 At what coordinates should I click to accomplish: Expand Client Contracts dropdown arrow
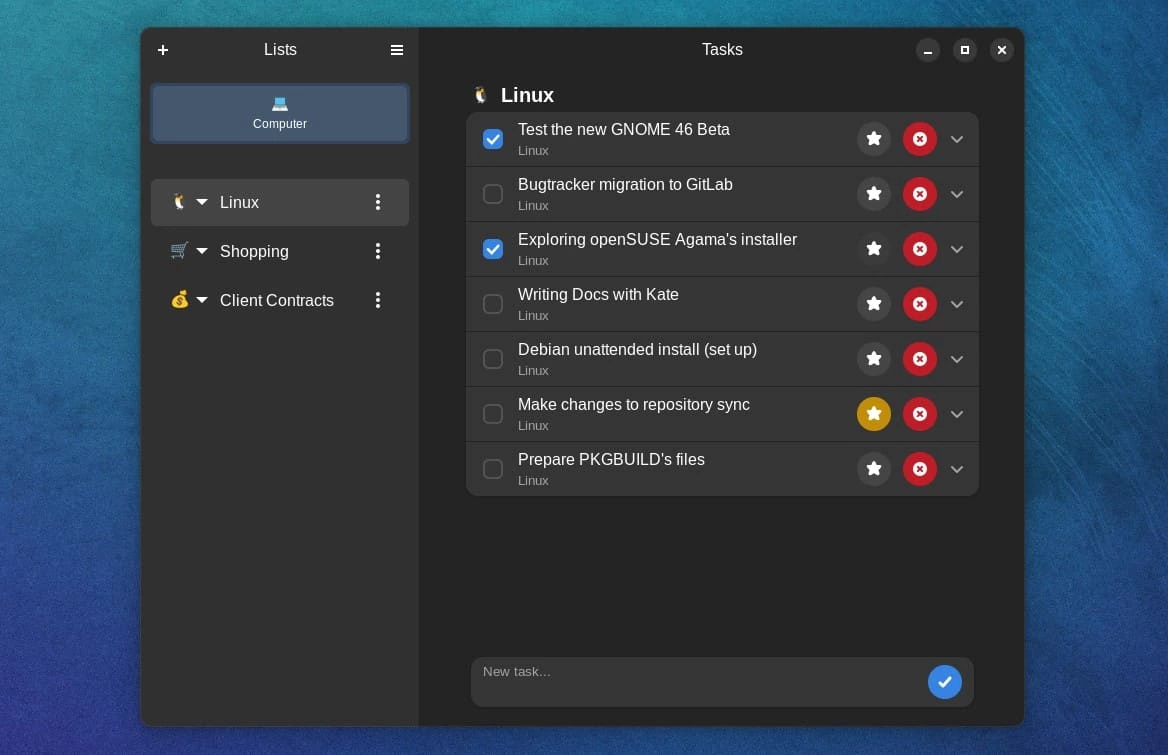point(202,300)
